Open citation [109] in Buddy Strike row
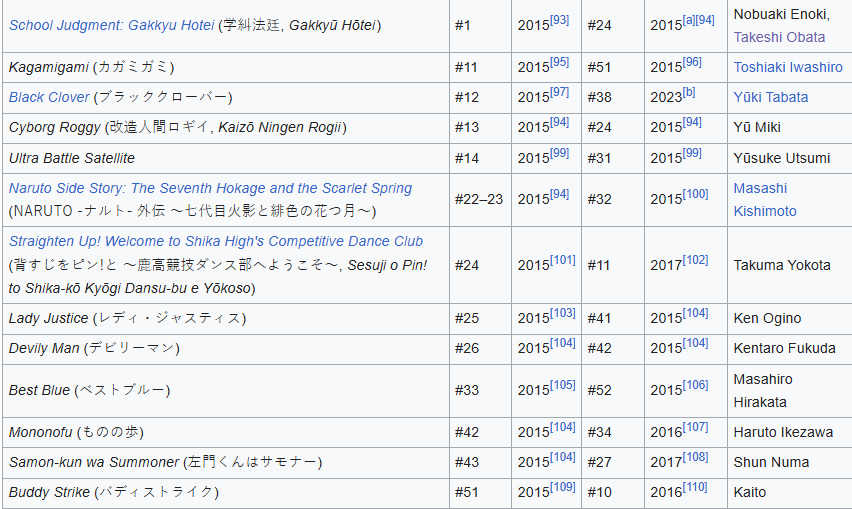The image size is (852, 509). click(x=562, y=487)
